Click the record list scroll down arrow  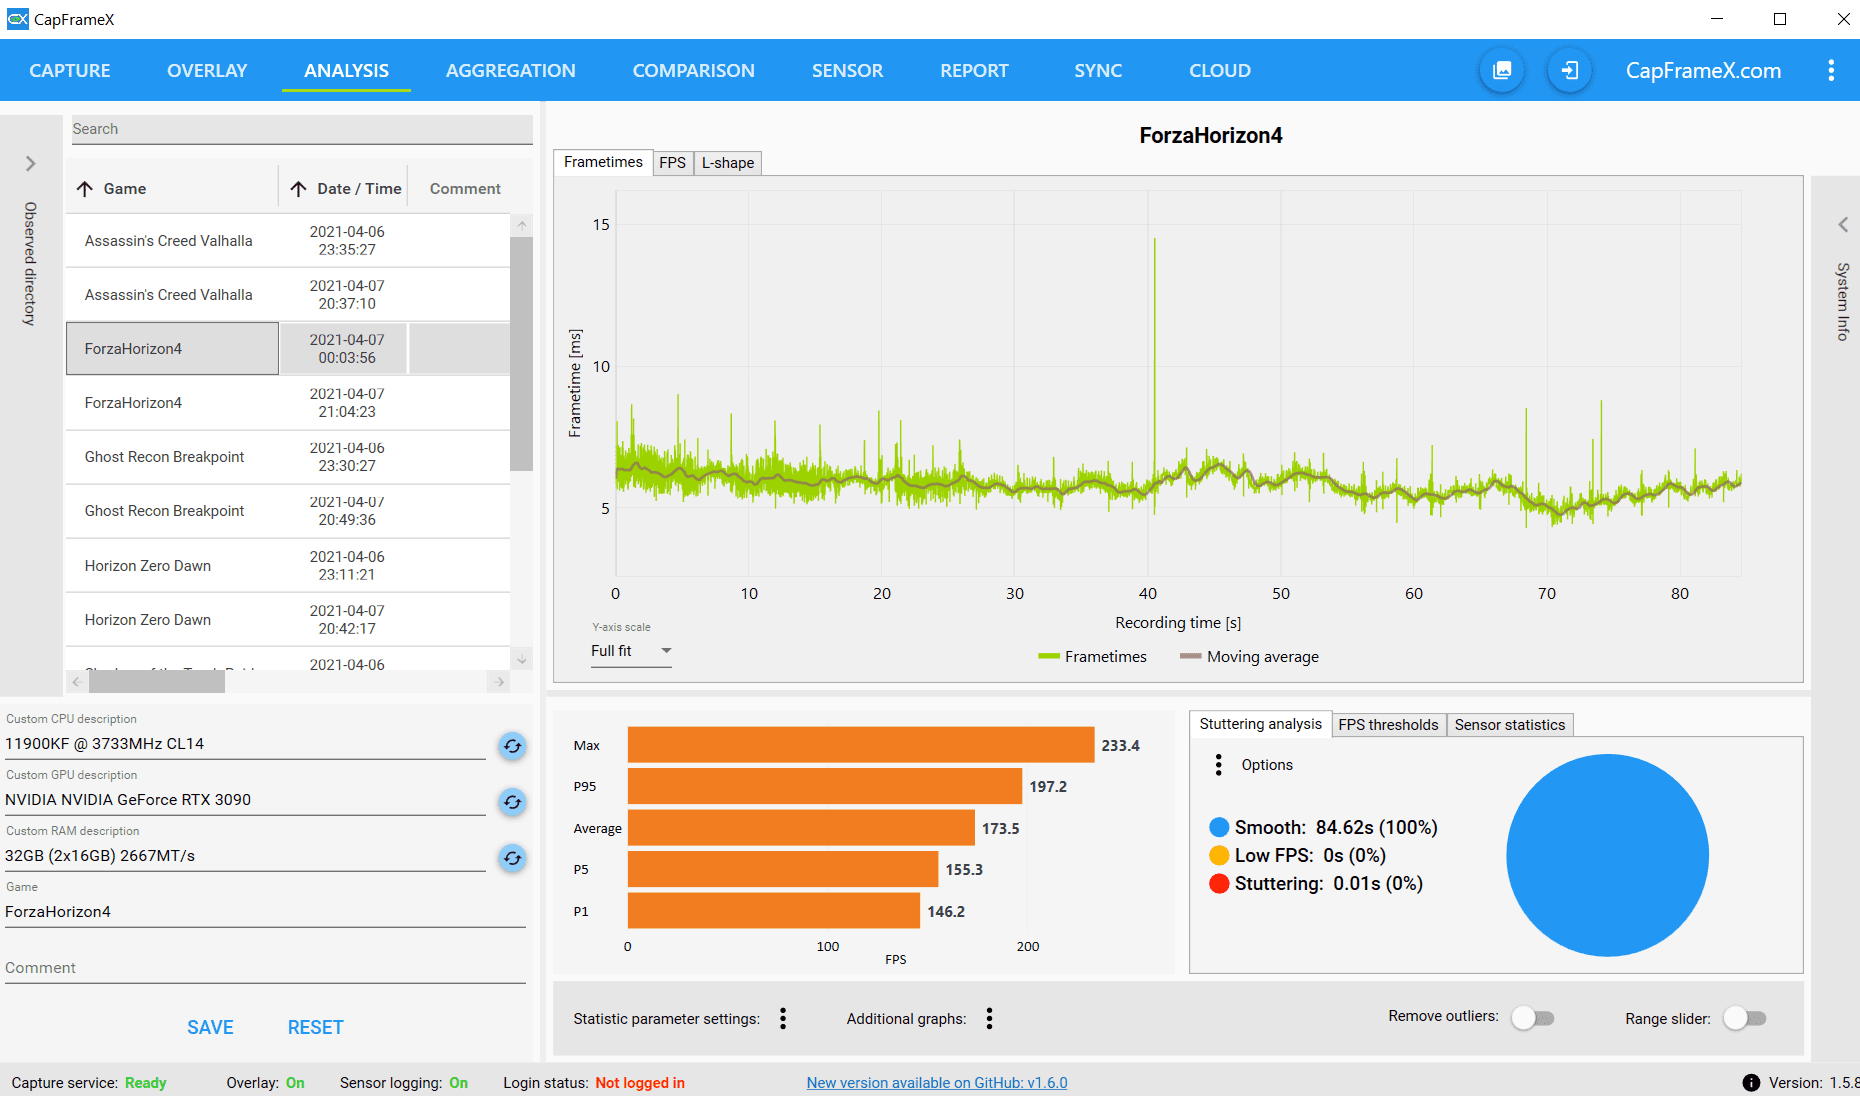(x=521, y=659)
